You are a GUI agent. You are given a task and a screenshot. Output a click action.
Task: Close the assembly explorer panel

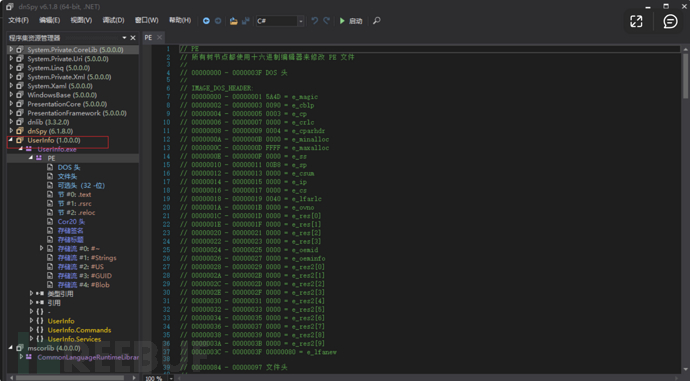133,38
